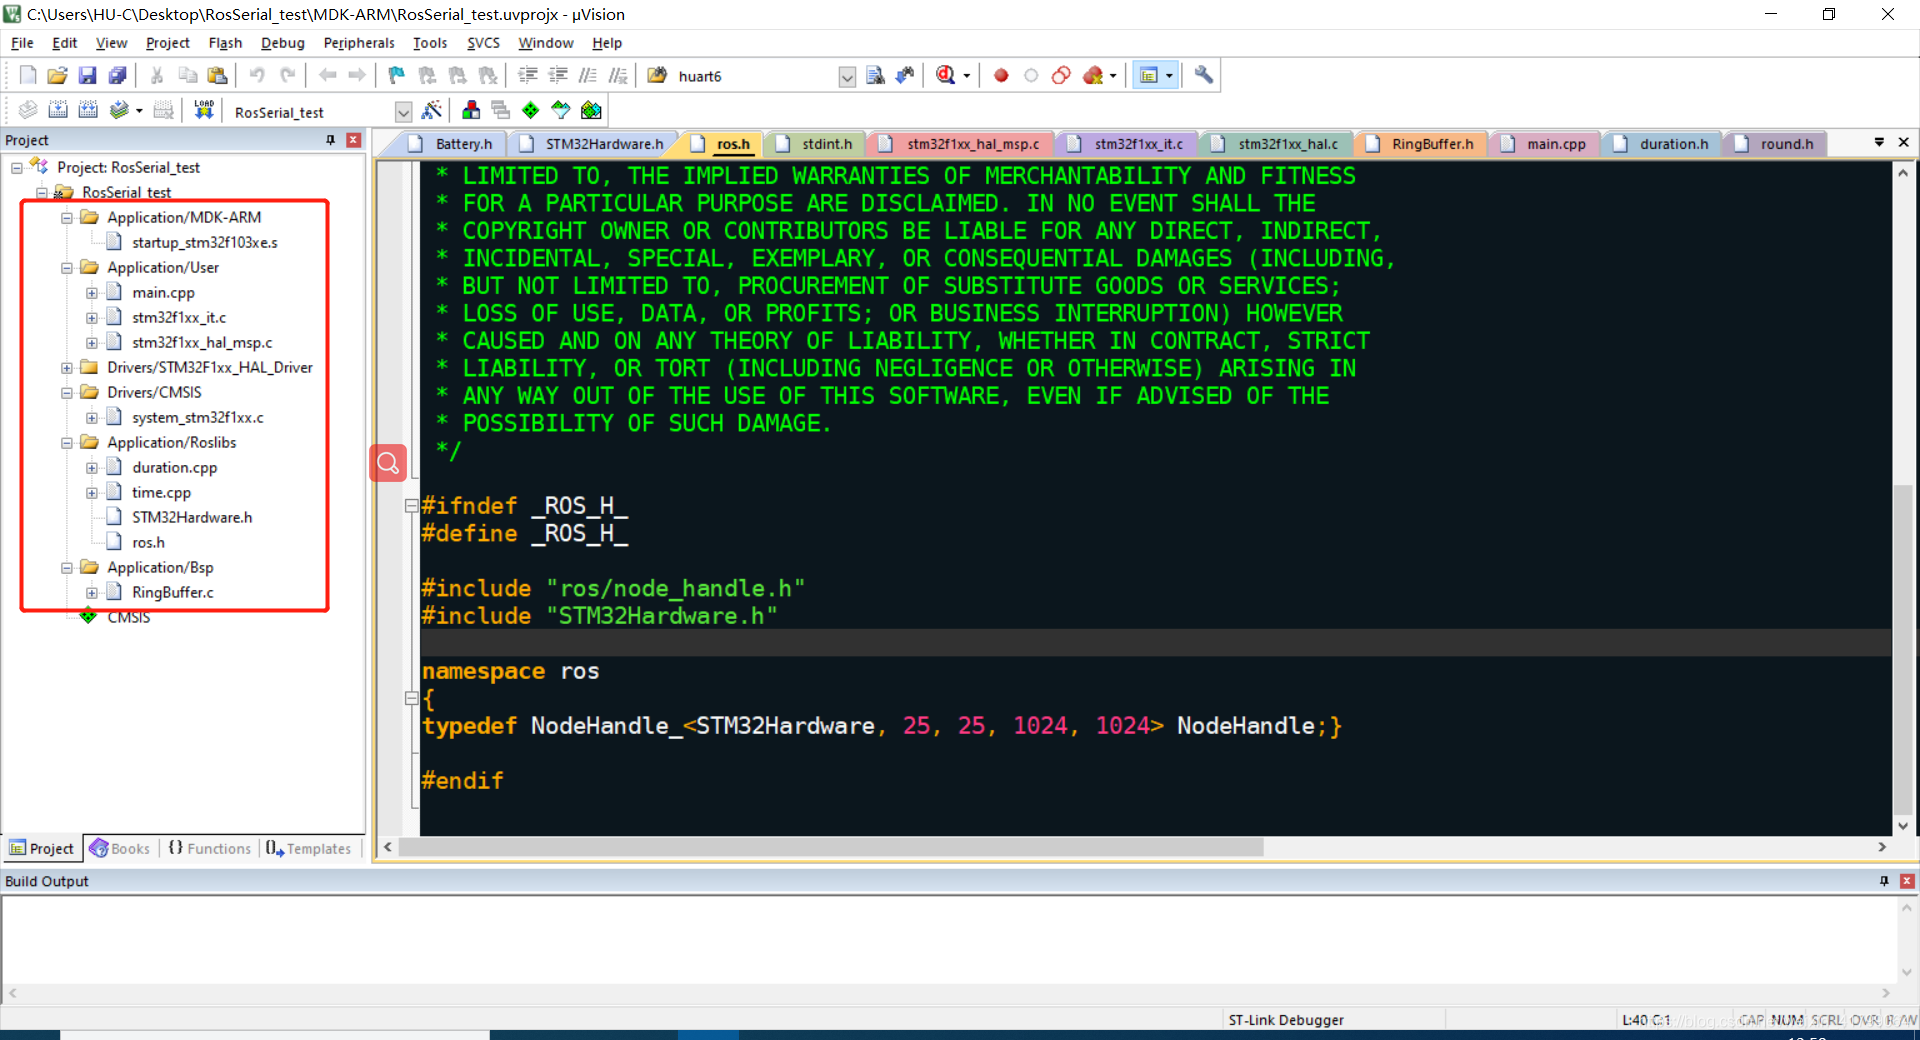Screen dimensions: 1920x1040
Task: Insert a breakpoint using the red dot icon
Action: pos(1001,75)
